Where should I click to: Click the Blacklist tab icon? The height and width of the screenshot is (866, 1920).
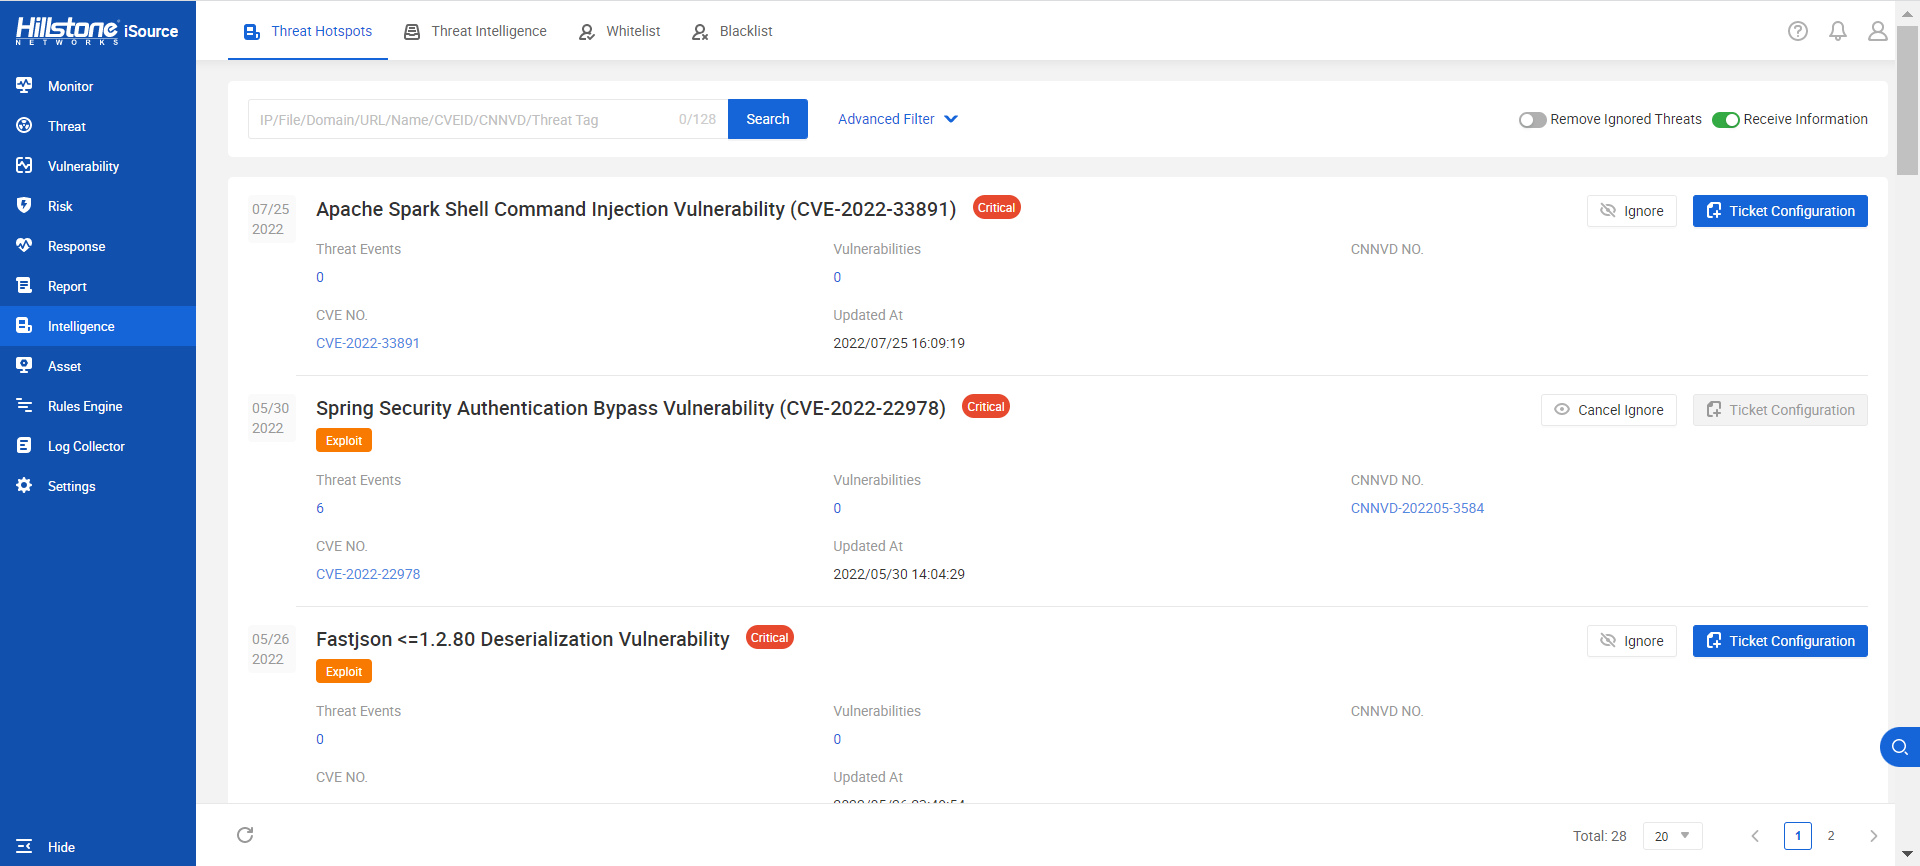click(700, 32)
